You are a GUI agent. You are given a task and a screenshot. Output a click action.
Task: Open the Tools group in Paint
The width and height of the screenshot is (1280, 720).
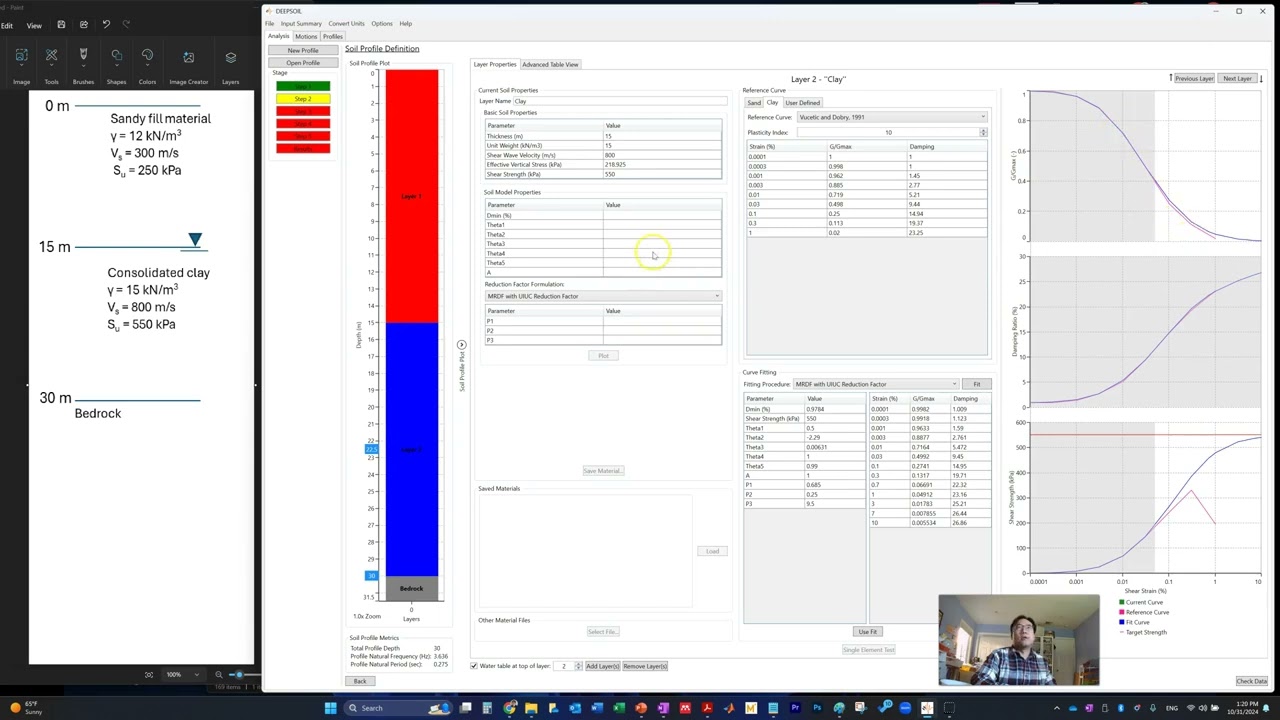51,64
